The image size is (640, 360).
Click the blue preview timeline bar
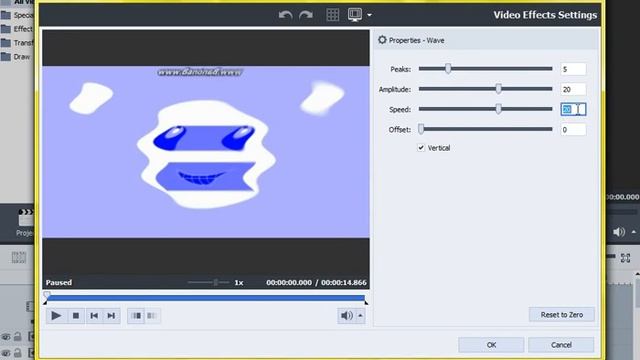pyautogui.click(x=206, y=298)
